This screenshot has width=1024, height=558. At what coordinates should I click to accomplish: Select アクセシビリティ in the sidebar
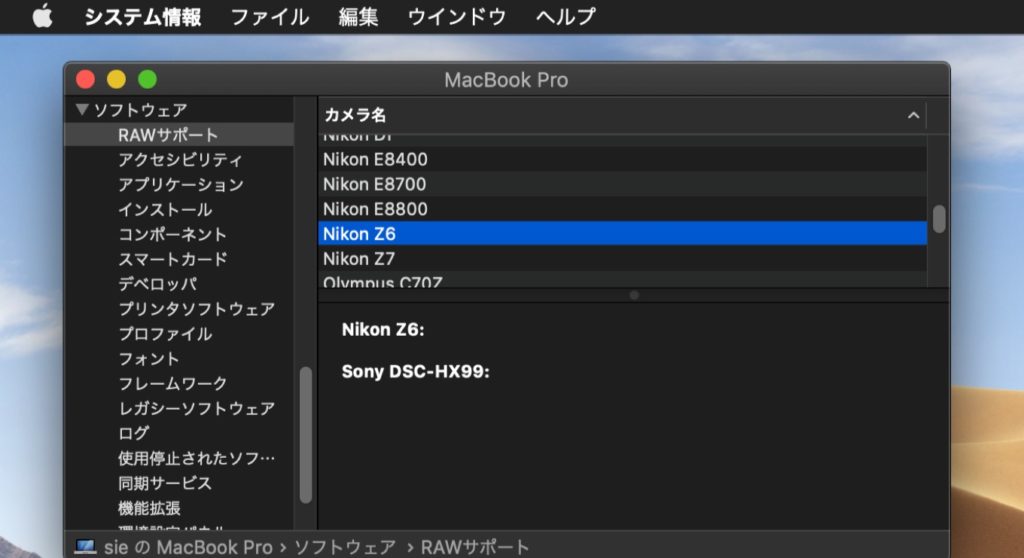point(180,159)
